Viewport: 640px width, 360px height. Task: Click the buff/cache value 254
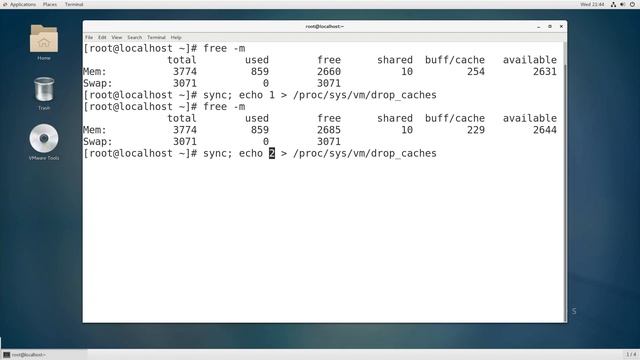click(476, 72)
